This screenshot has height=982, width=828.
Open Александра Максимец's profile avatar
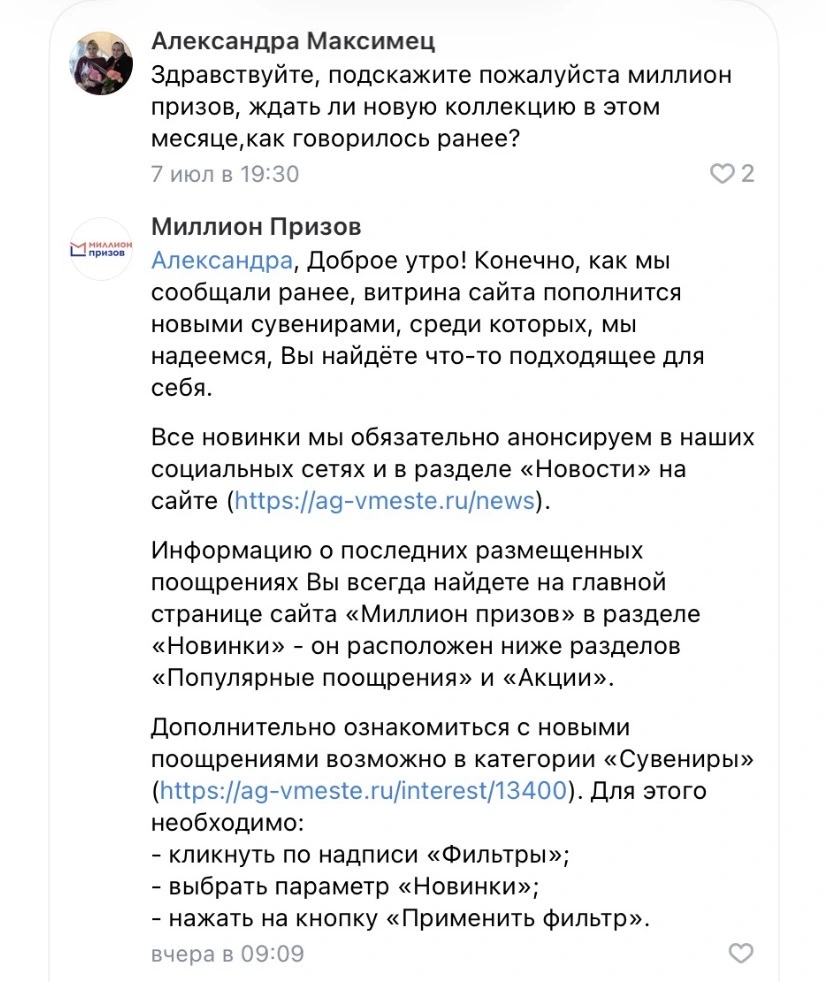101,63
